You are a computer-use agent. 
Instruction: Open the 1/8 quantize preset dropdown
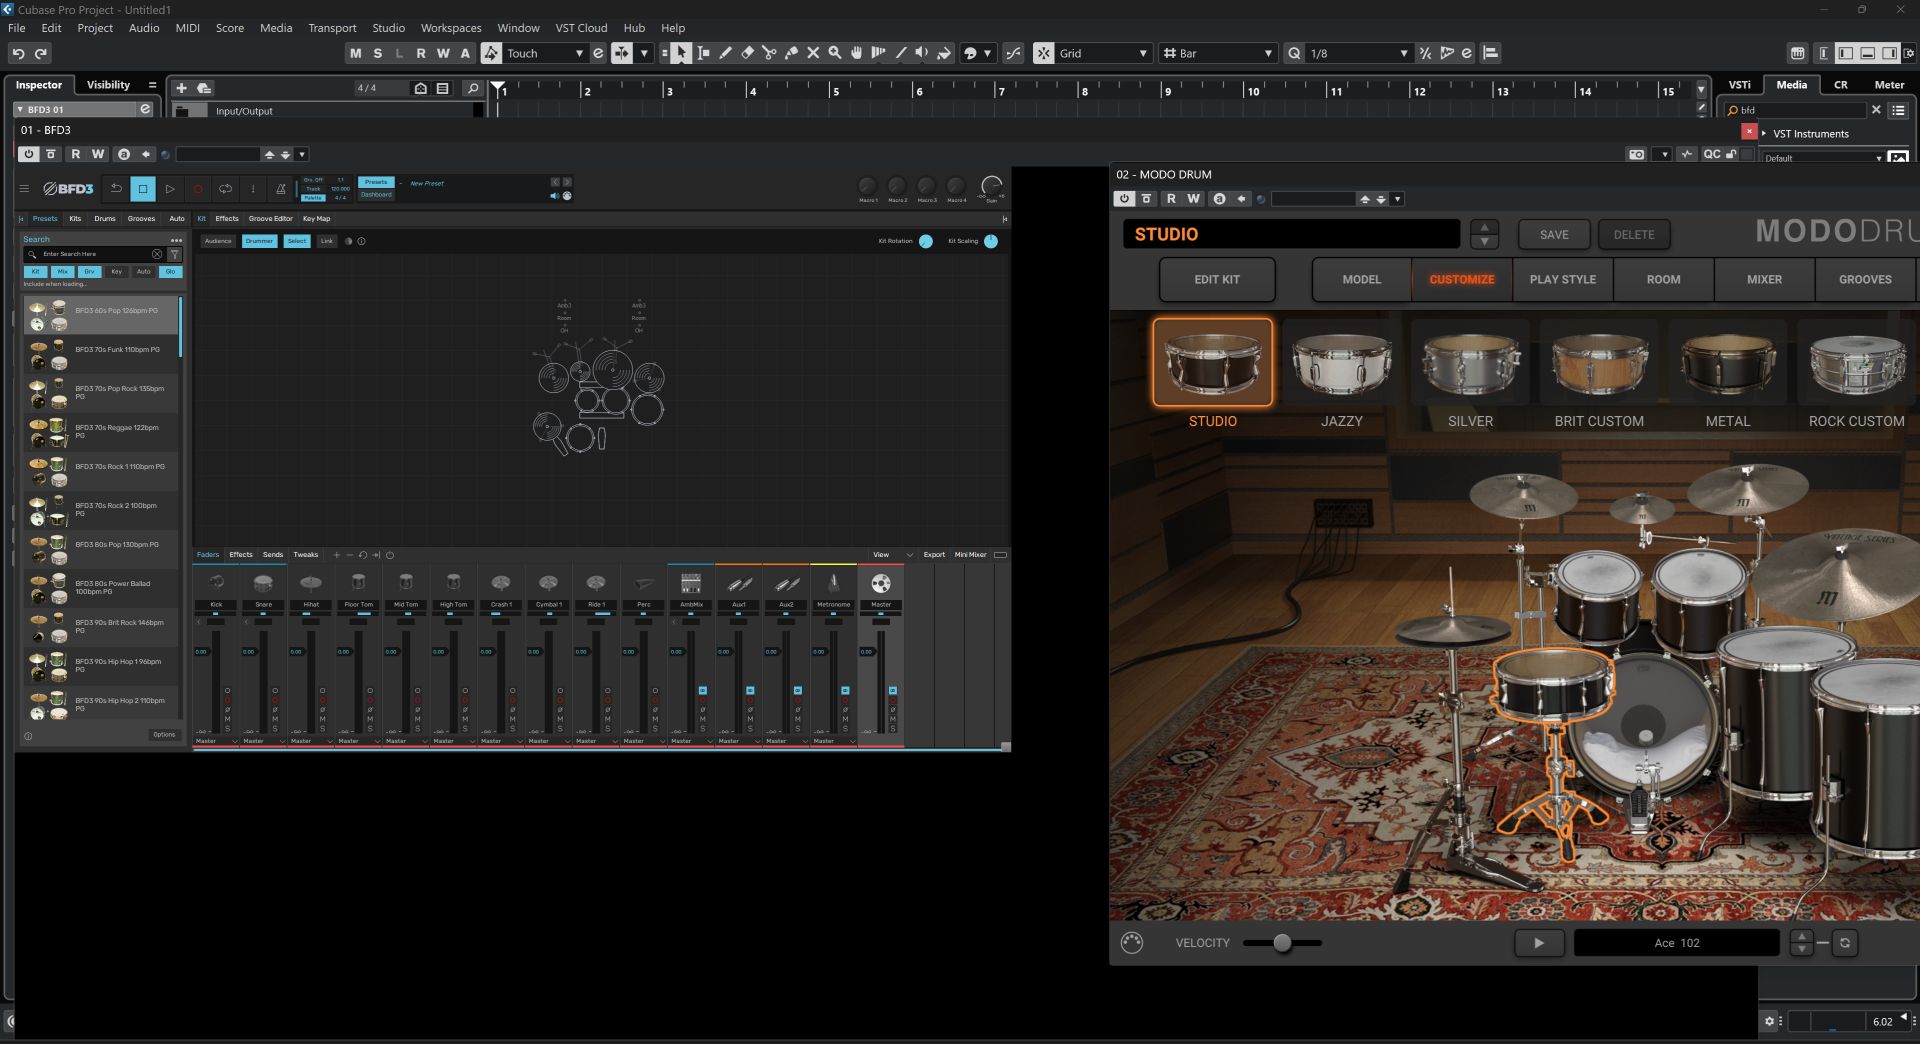[1403, 53]
